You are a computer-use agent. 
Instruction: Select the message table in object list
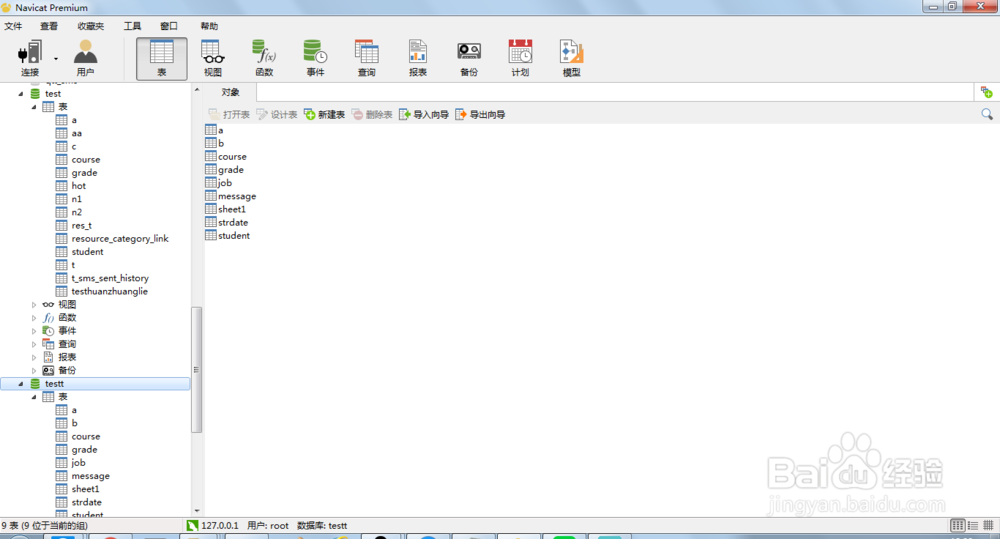(x=230, y=196)
